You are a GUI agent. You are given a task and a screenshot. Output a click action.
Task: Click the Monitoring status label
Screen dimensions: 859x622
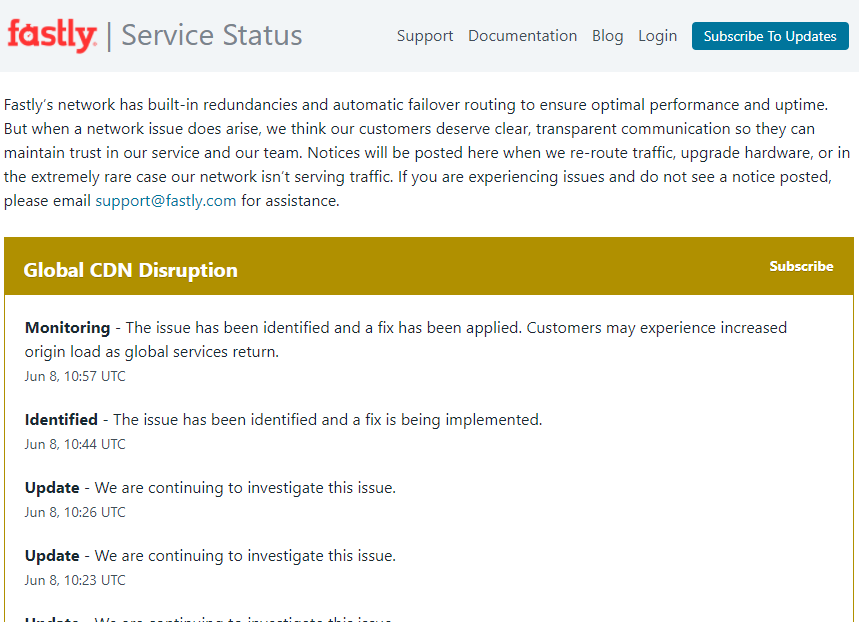coord(67,327)
